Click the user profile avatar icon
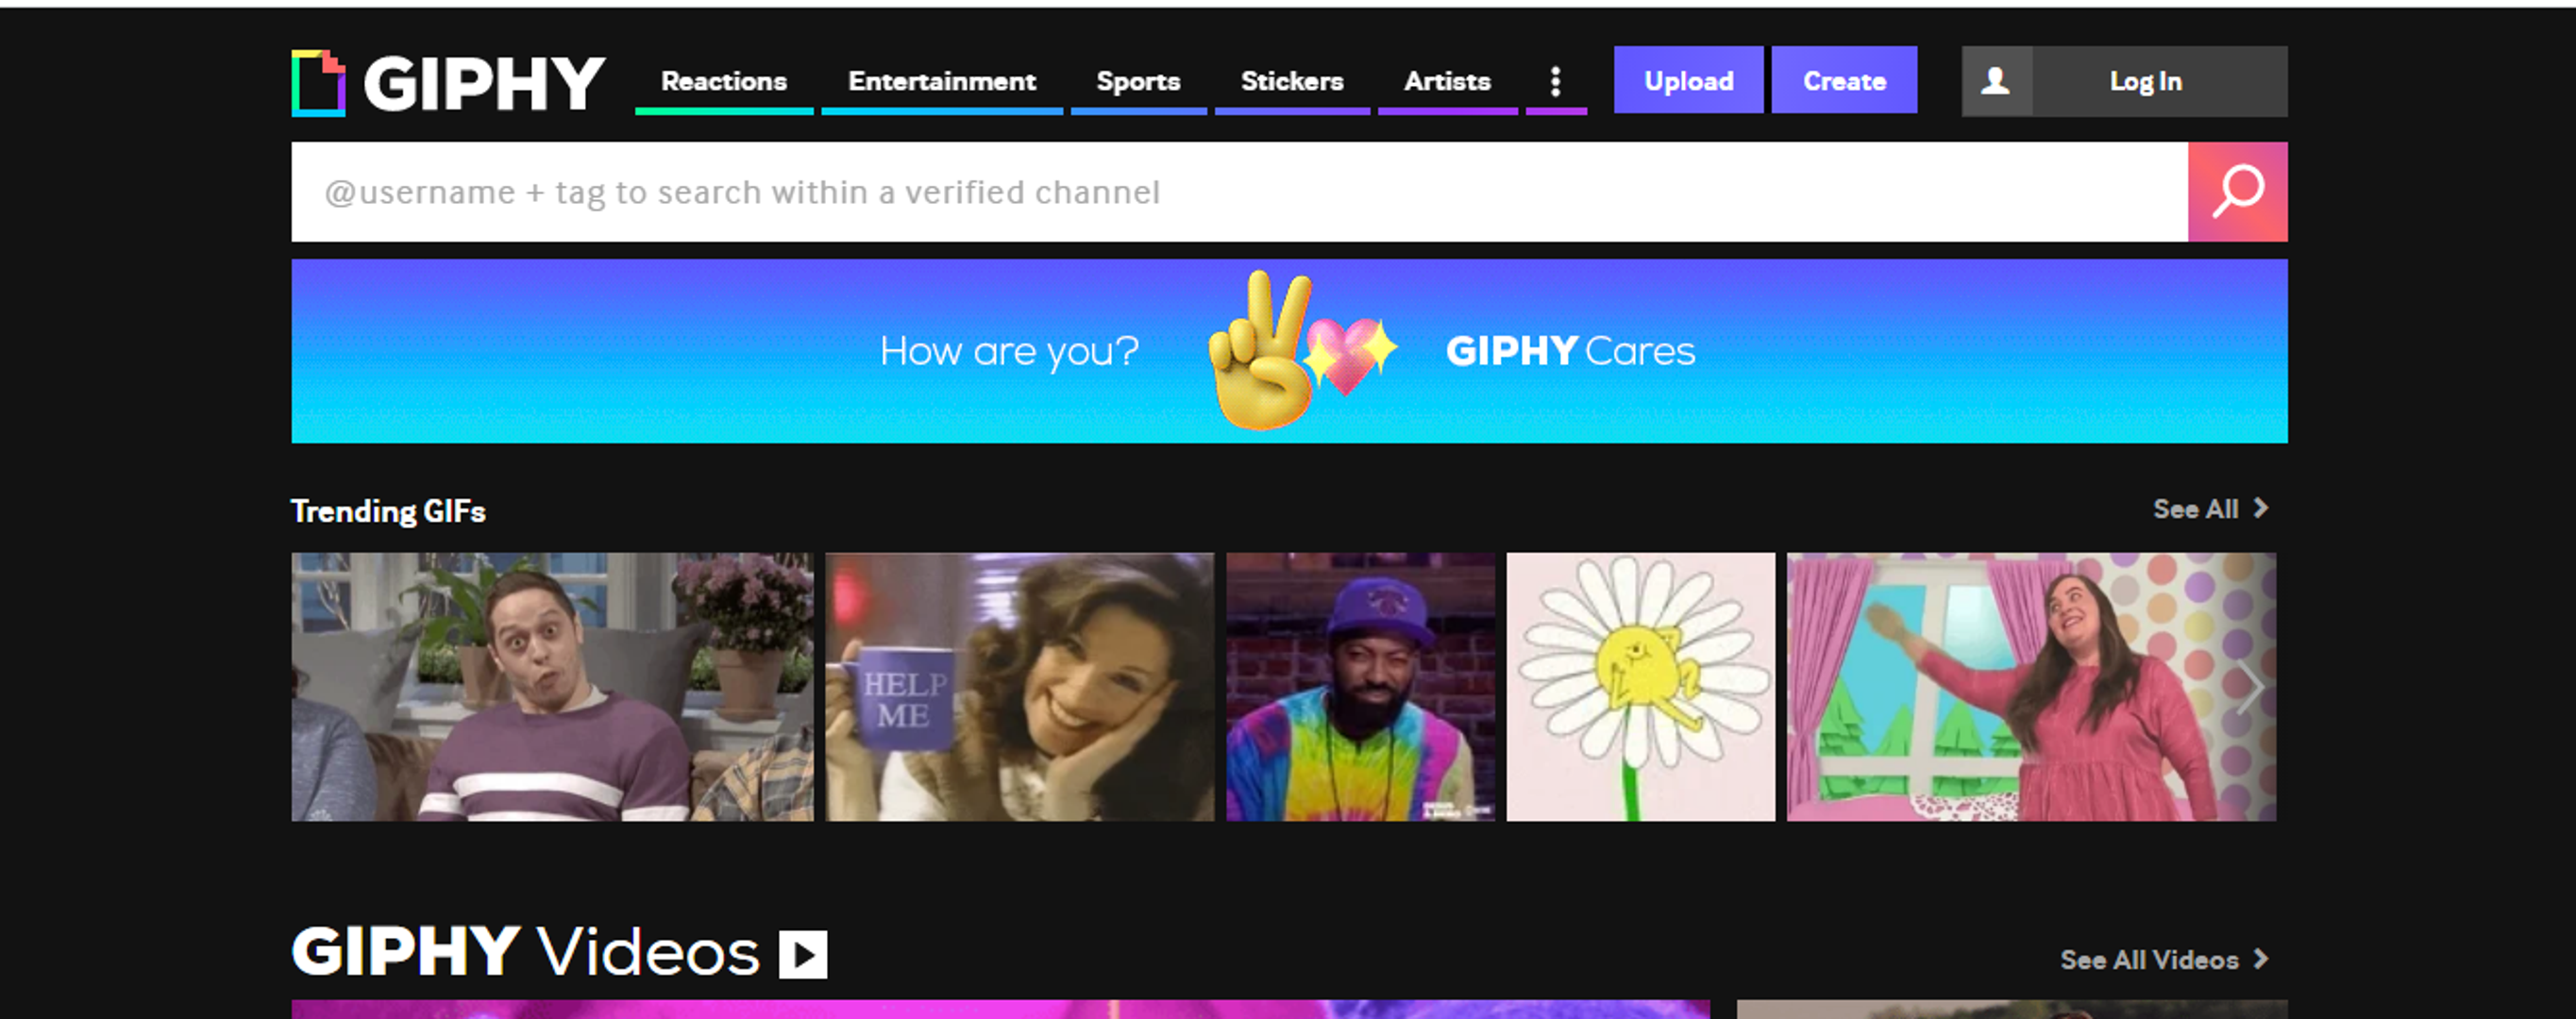This screenshot has width=2576, height=1019. [x=1995, y=81]
